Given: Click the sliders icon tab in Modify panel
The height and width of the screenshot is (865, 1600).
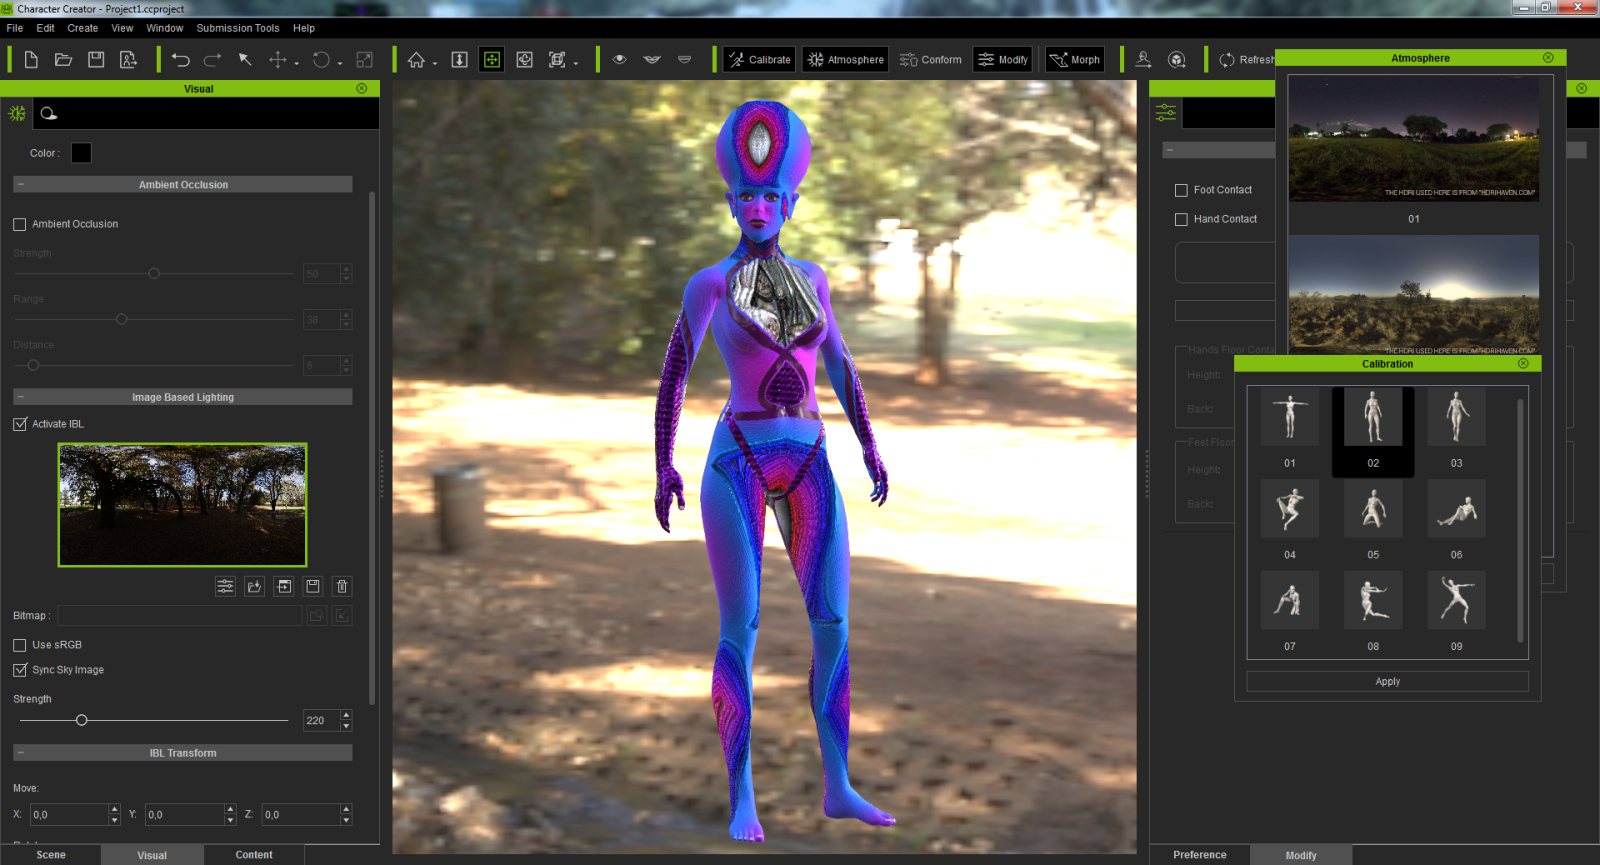Looking at the screenshot, I should point(1166,113).
